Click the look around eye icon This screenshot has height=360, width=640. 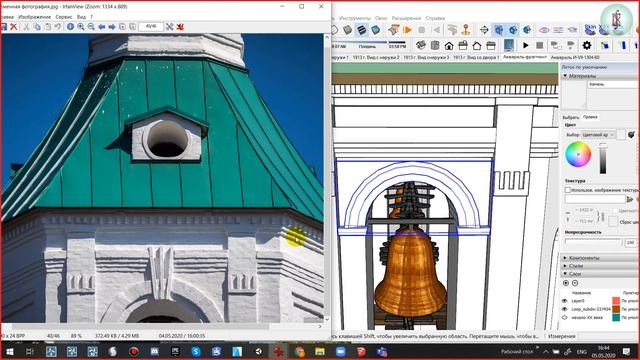544,30
